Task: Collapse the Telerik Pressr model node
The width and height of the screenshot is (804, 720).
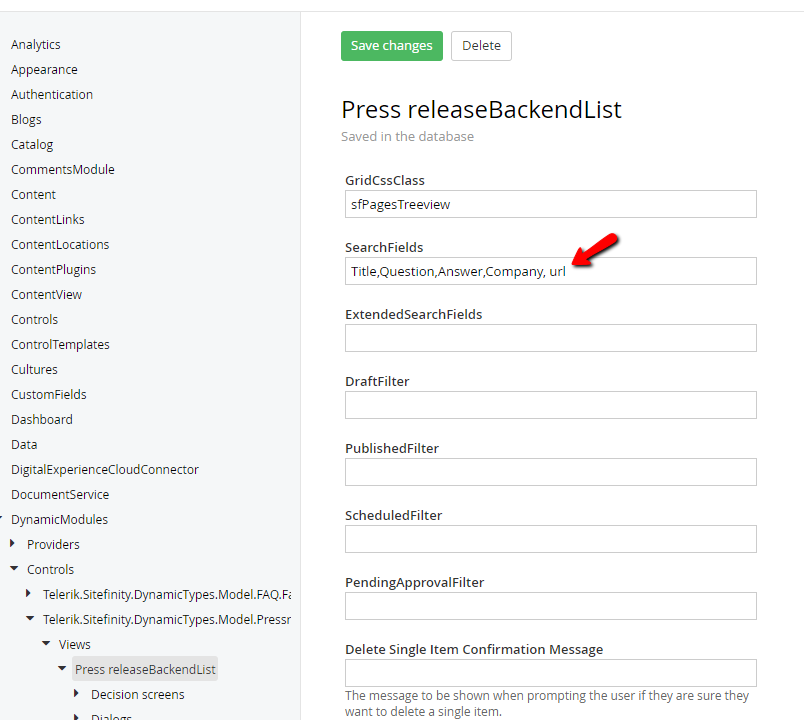Action: (x=30, y=618)
